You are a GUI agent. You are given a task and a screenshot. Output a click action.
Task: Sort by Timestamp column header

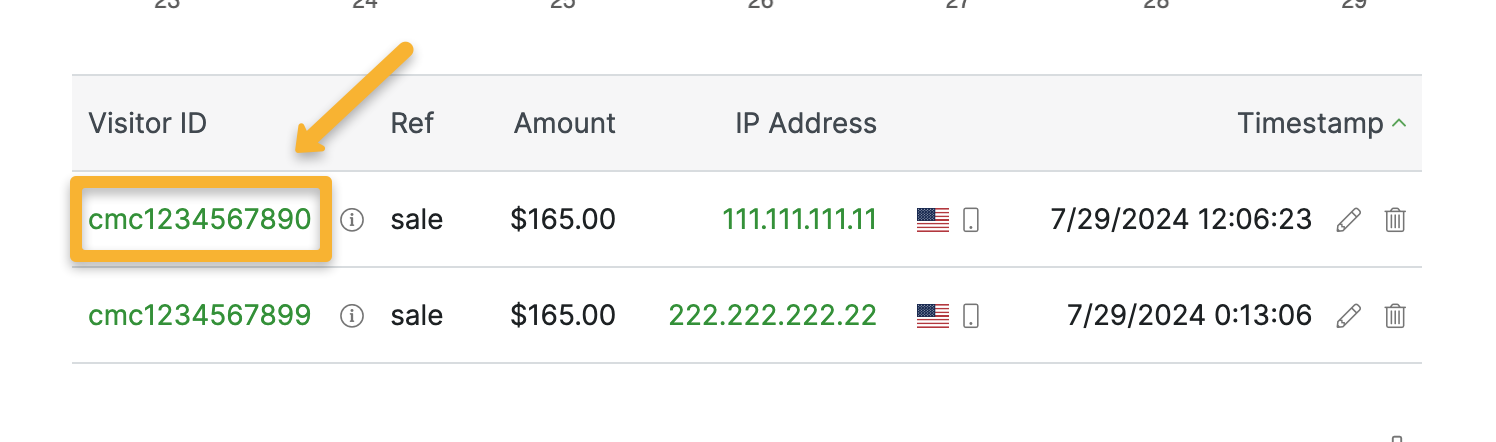[x=1309, y=124]
